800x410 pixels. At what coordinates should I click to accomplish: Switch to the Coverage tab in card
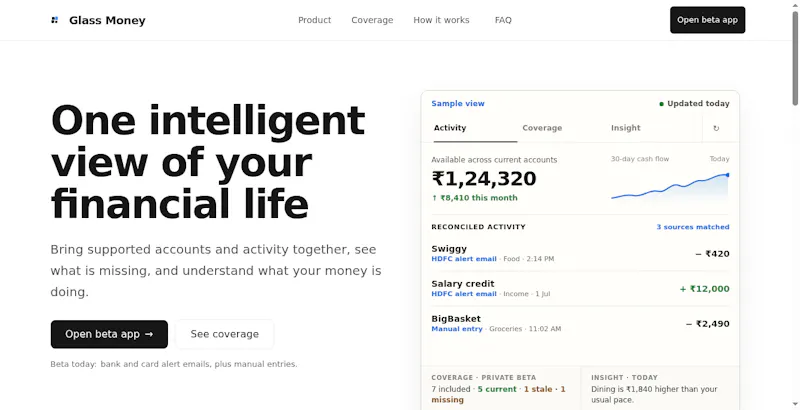542,129
